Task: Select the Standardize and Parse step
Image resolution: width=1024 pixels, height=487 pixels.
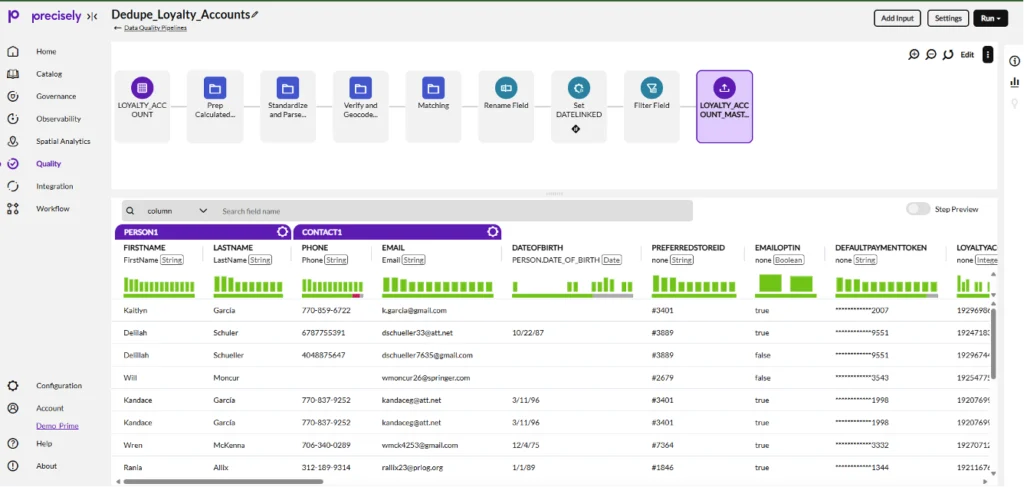Action: [x=288, y=106]
